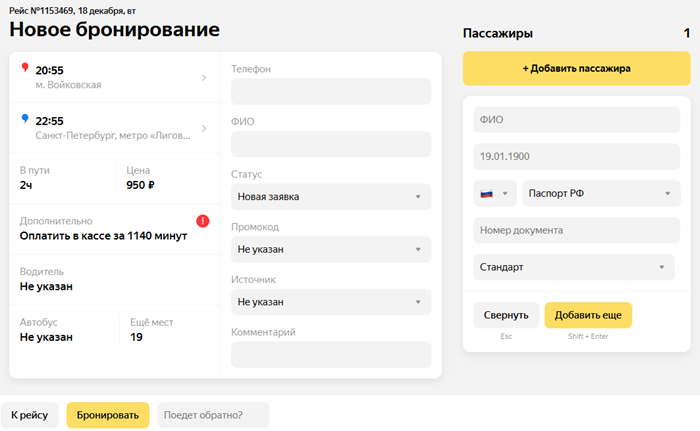Click the price value 950 ₽

[x=140, y=185]
